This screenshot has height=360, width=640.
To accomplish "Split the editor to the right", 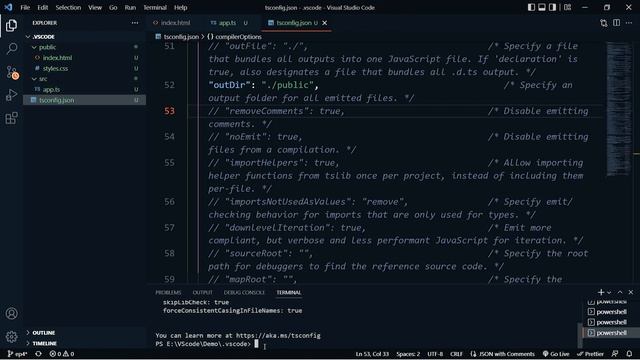I will [616, 23].
